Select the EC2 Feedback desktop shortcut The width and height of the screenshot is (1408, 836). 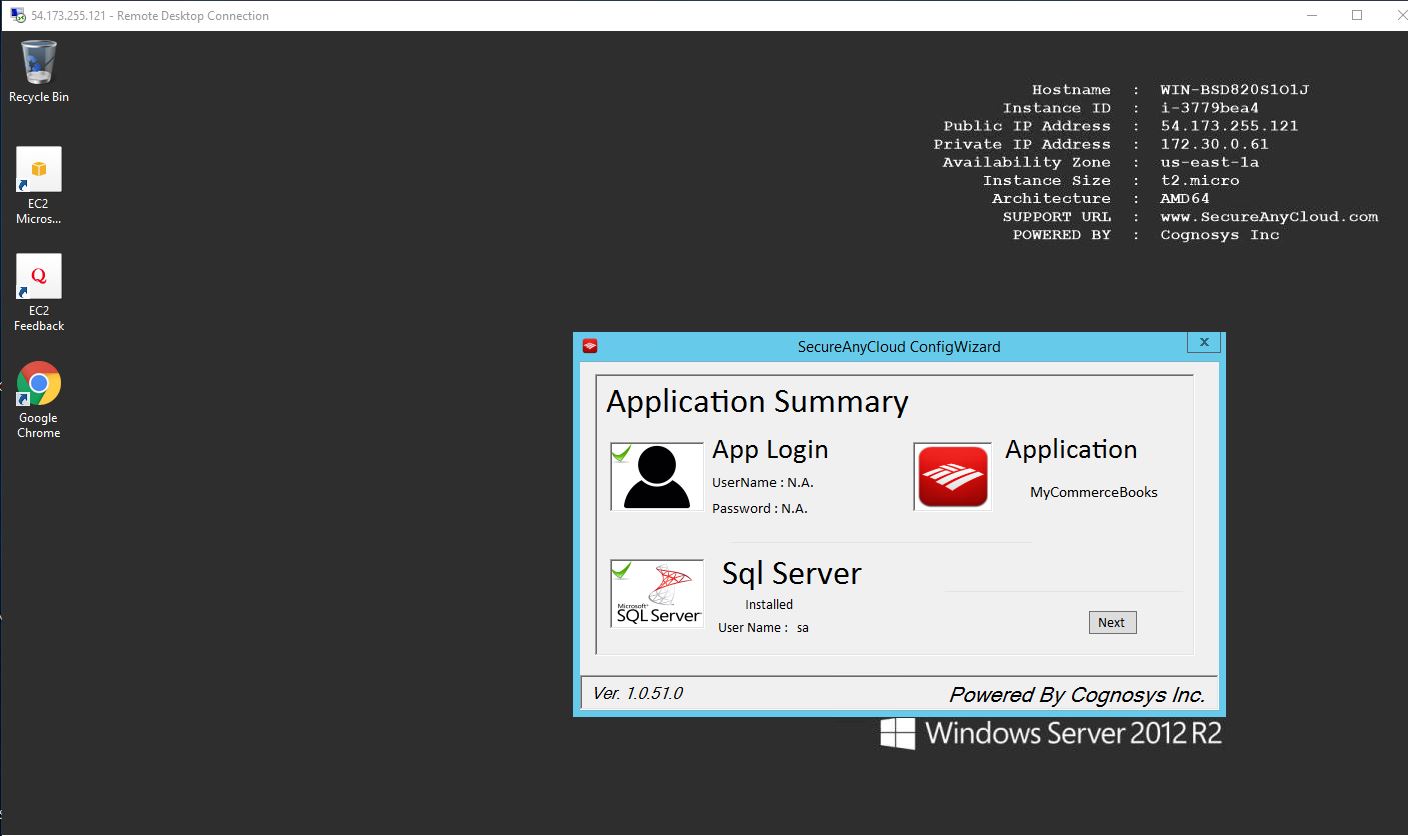pos(38,277)
